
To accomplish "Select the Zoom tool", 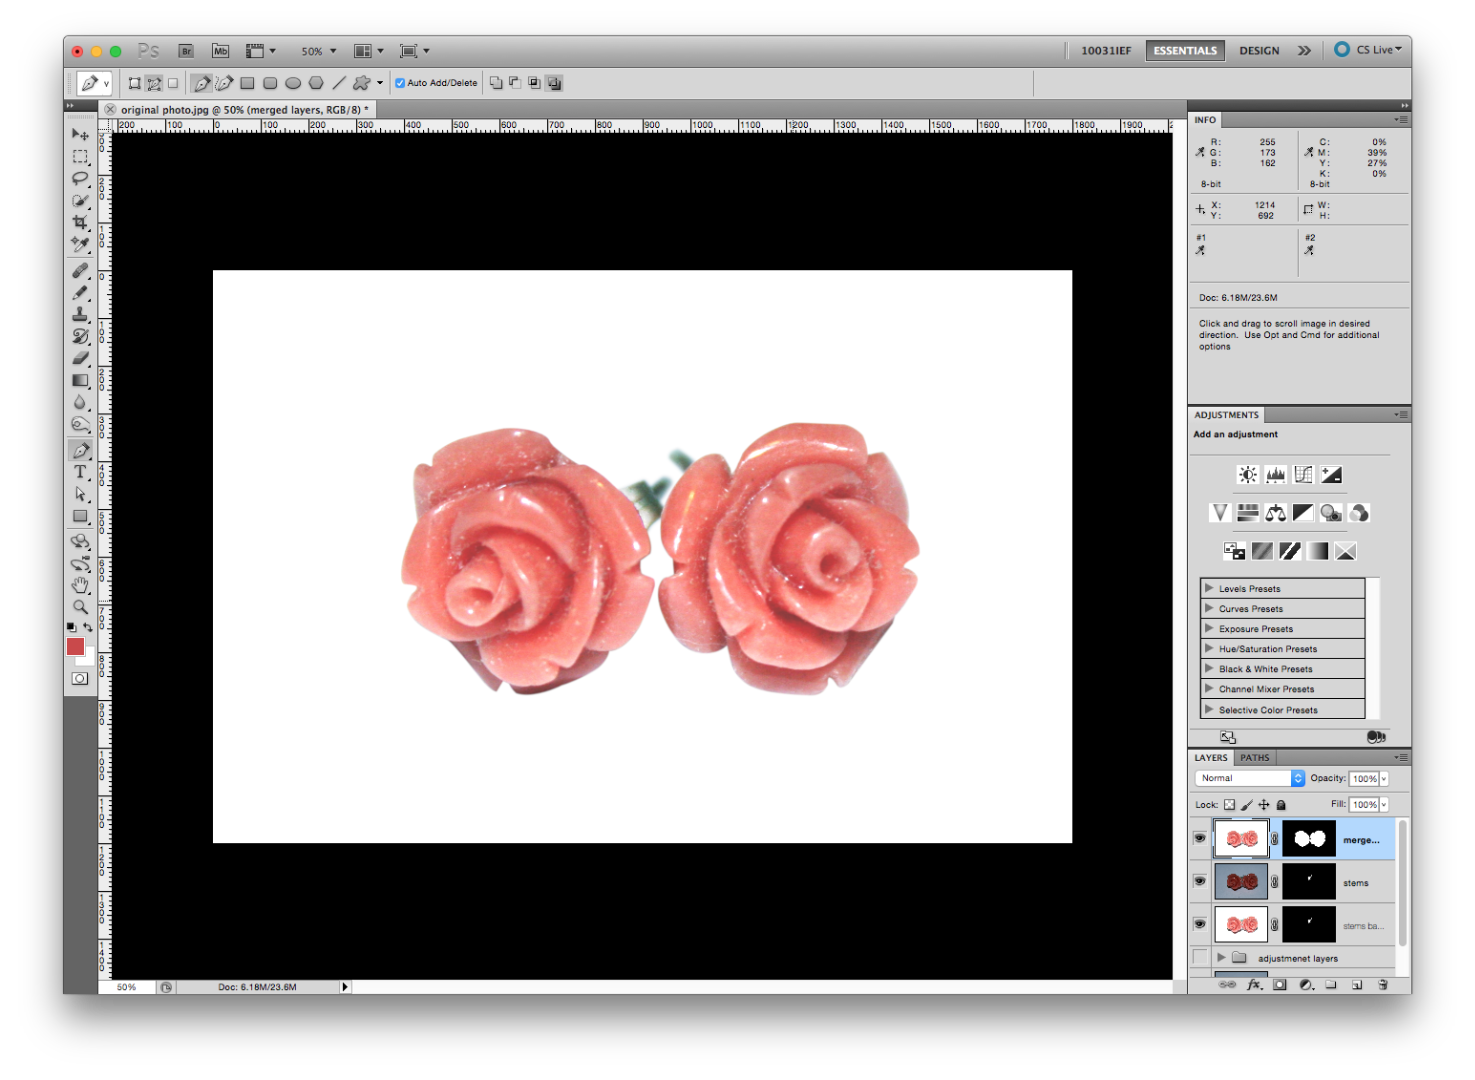I will point(81,606).
